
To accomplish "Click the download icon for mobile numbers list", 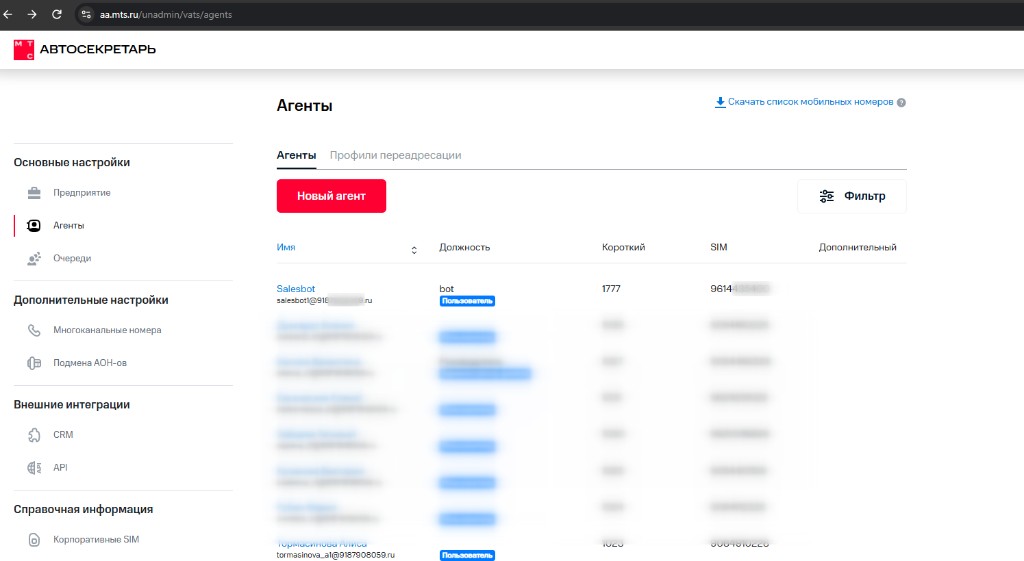I will (720, 102).
